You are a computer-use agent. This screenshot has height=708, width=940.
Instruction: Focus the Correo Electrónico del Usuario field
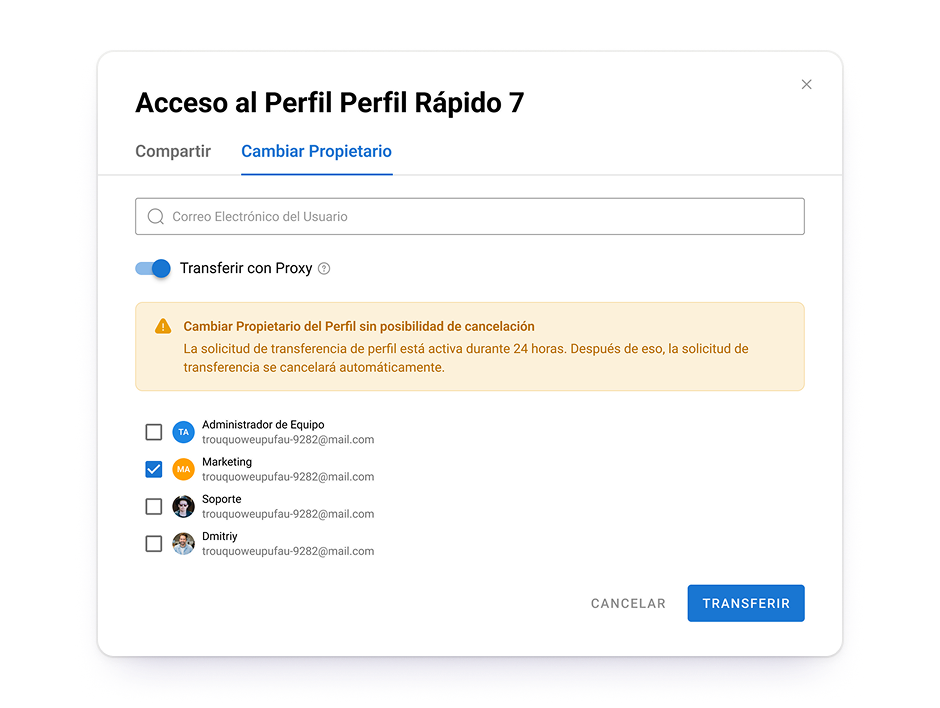tap(480, 217)
